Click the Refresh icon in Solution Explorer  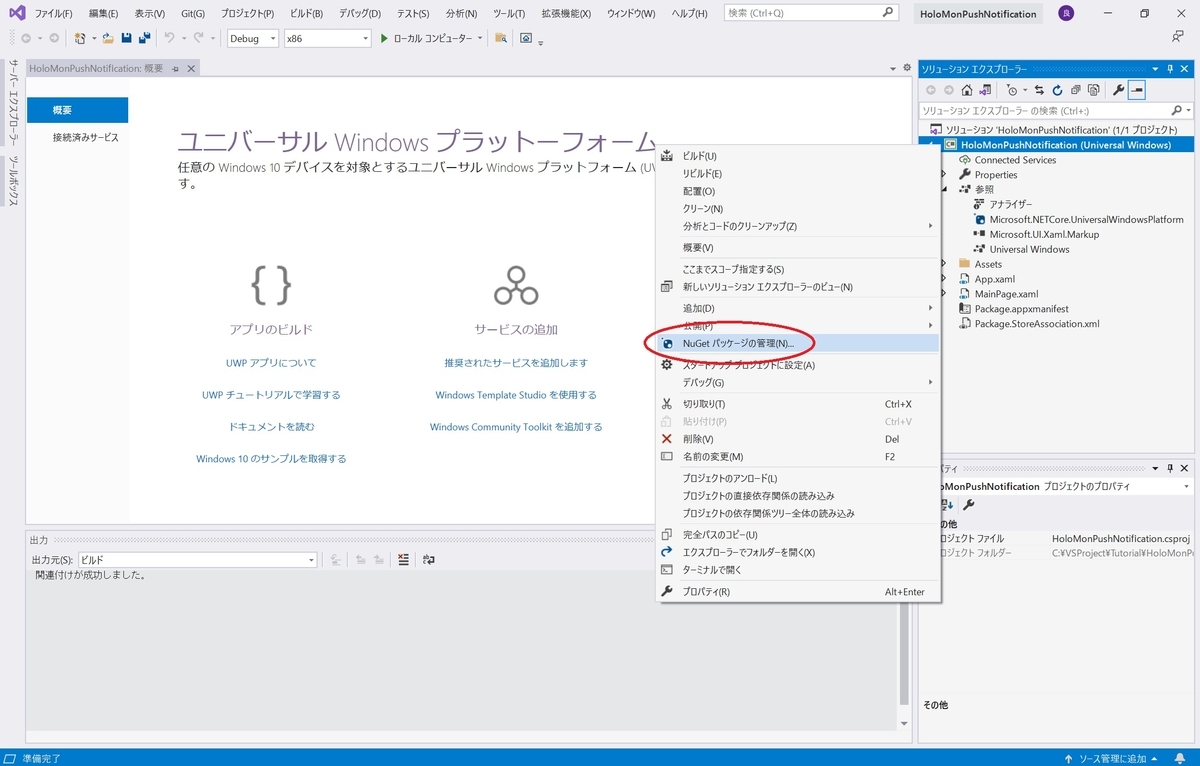click(x=1057, y=90)
